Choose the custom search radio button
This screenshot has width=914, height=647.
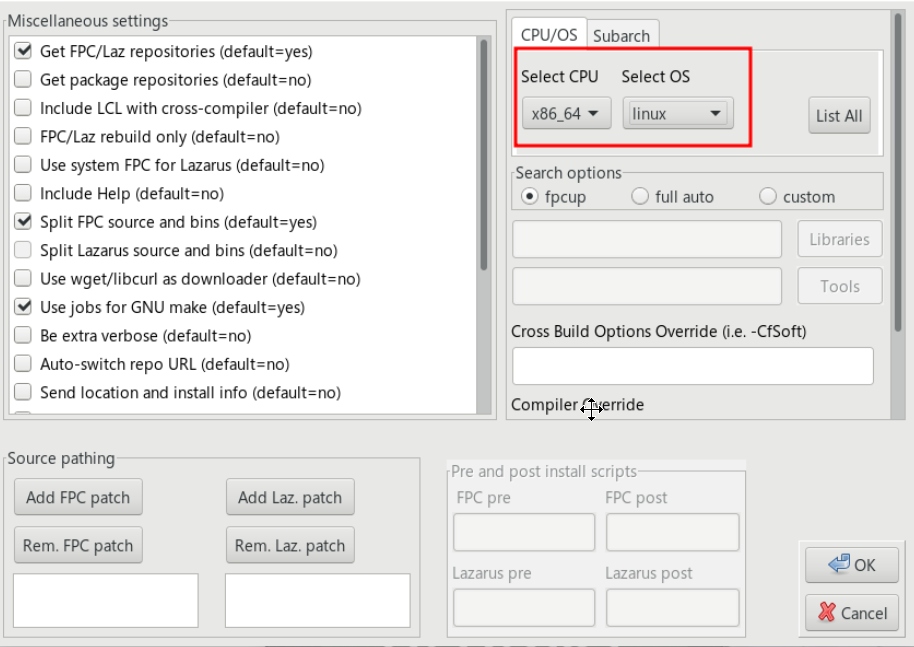(x=768, y=197)
